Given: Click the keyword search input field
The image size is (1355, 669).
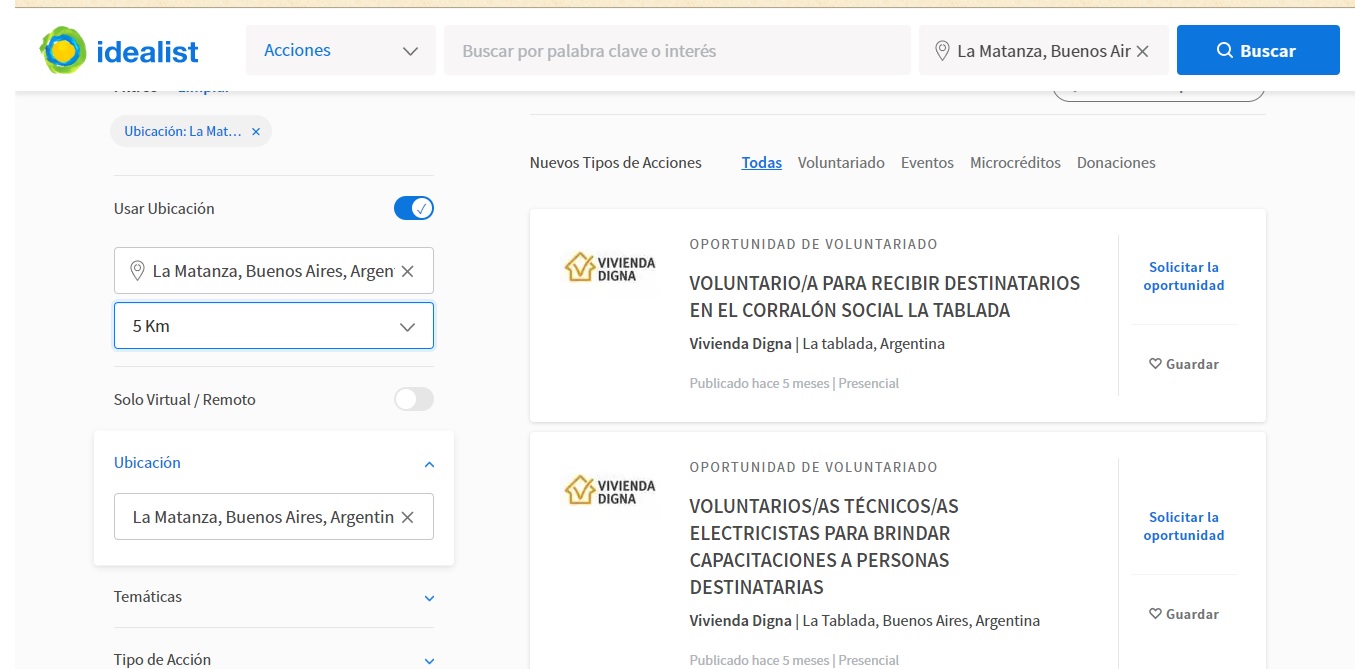Looking at the screenshot, I should (x=677, y=49).
